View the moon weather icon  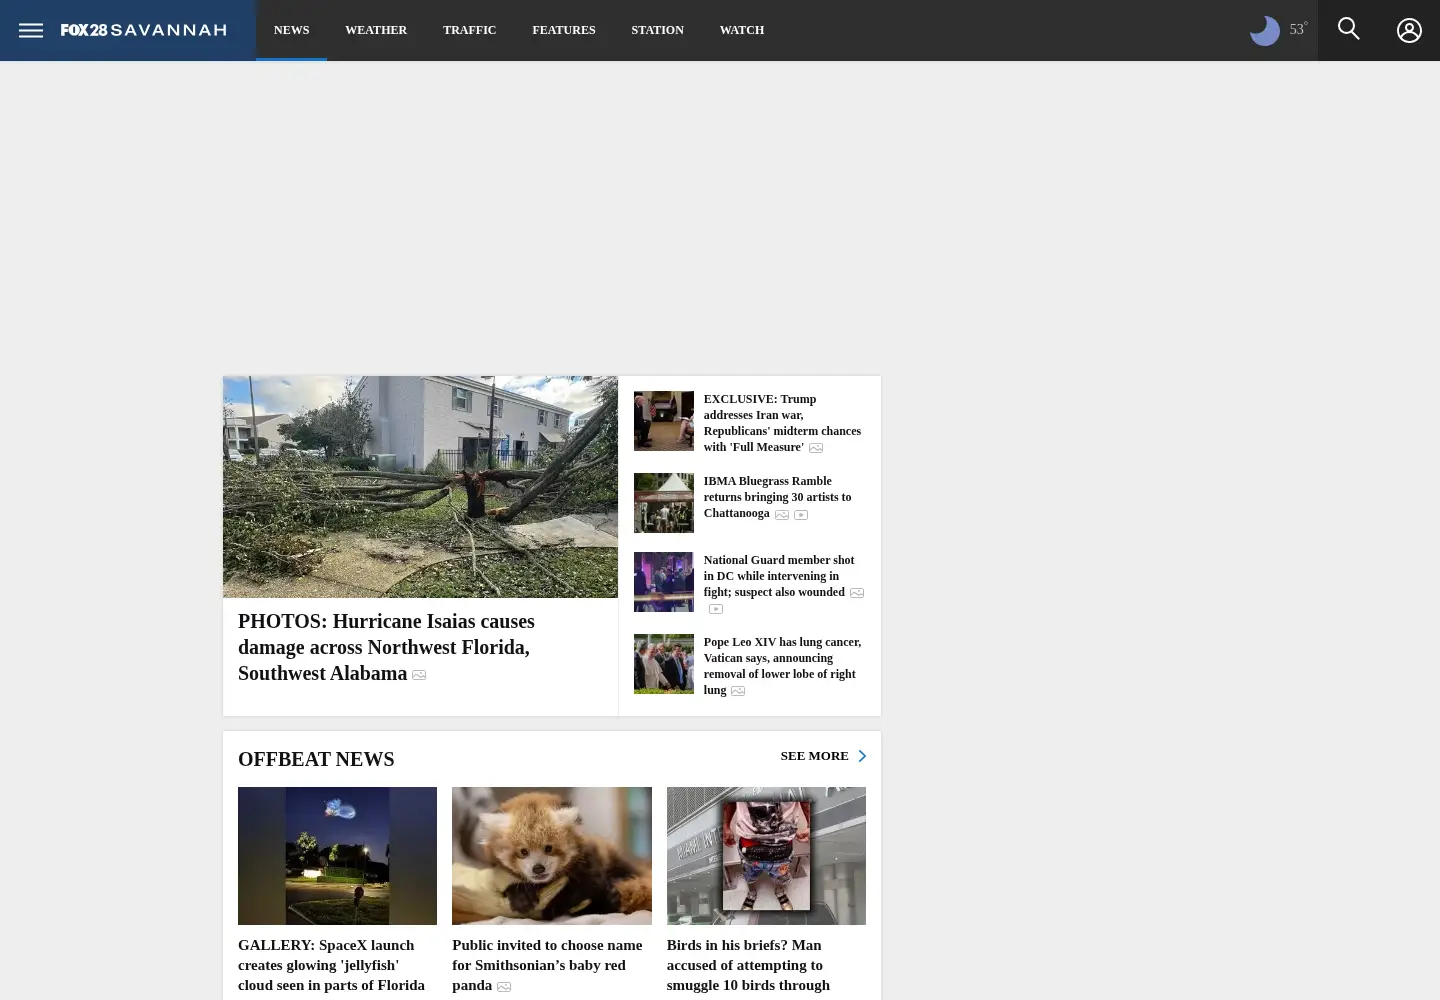coord(1265,31)
